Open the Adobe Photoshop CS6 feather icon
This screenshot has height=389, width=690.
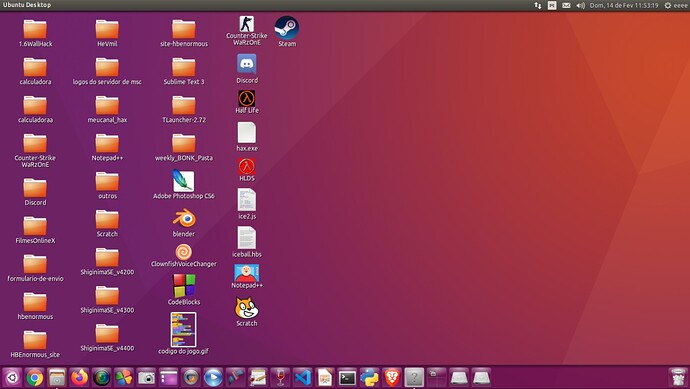pyautogui.click(x=184, y=180)
